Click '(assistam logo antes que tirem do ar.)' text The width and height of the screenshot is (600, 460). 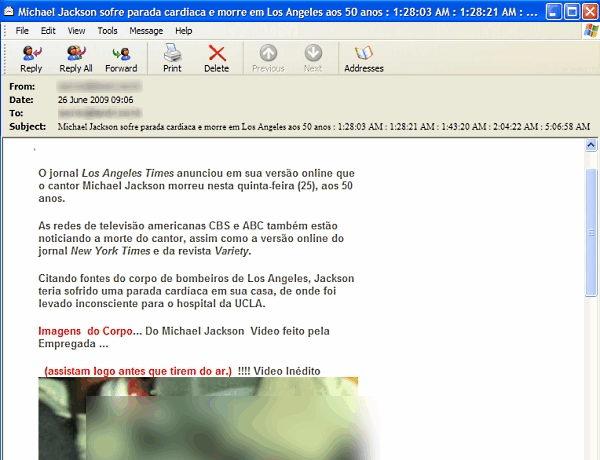[x=138, y=371]
